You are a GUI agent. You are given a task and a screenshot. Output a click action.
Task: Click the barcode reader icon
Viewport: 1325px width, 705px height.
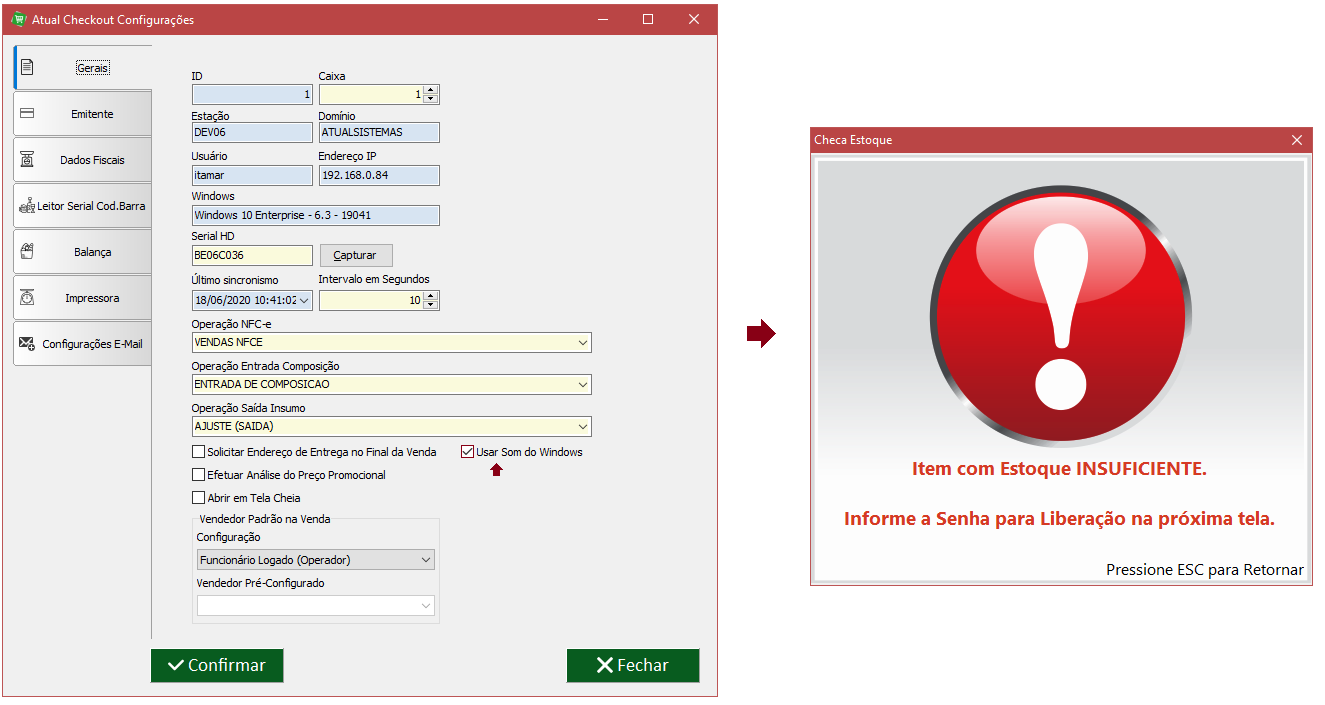tap(27, 206)
